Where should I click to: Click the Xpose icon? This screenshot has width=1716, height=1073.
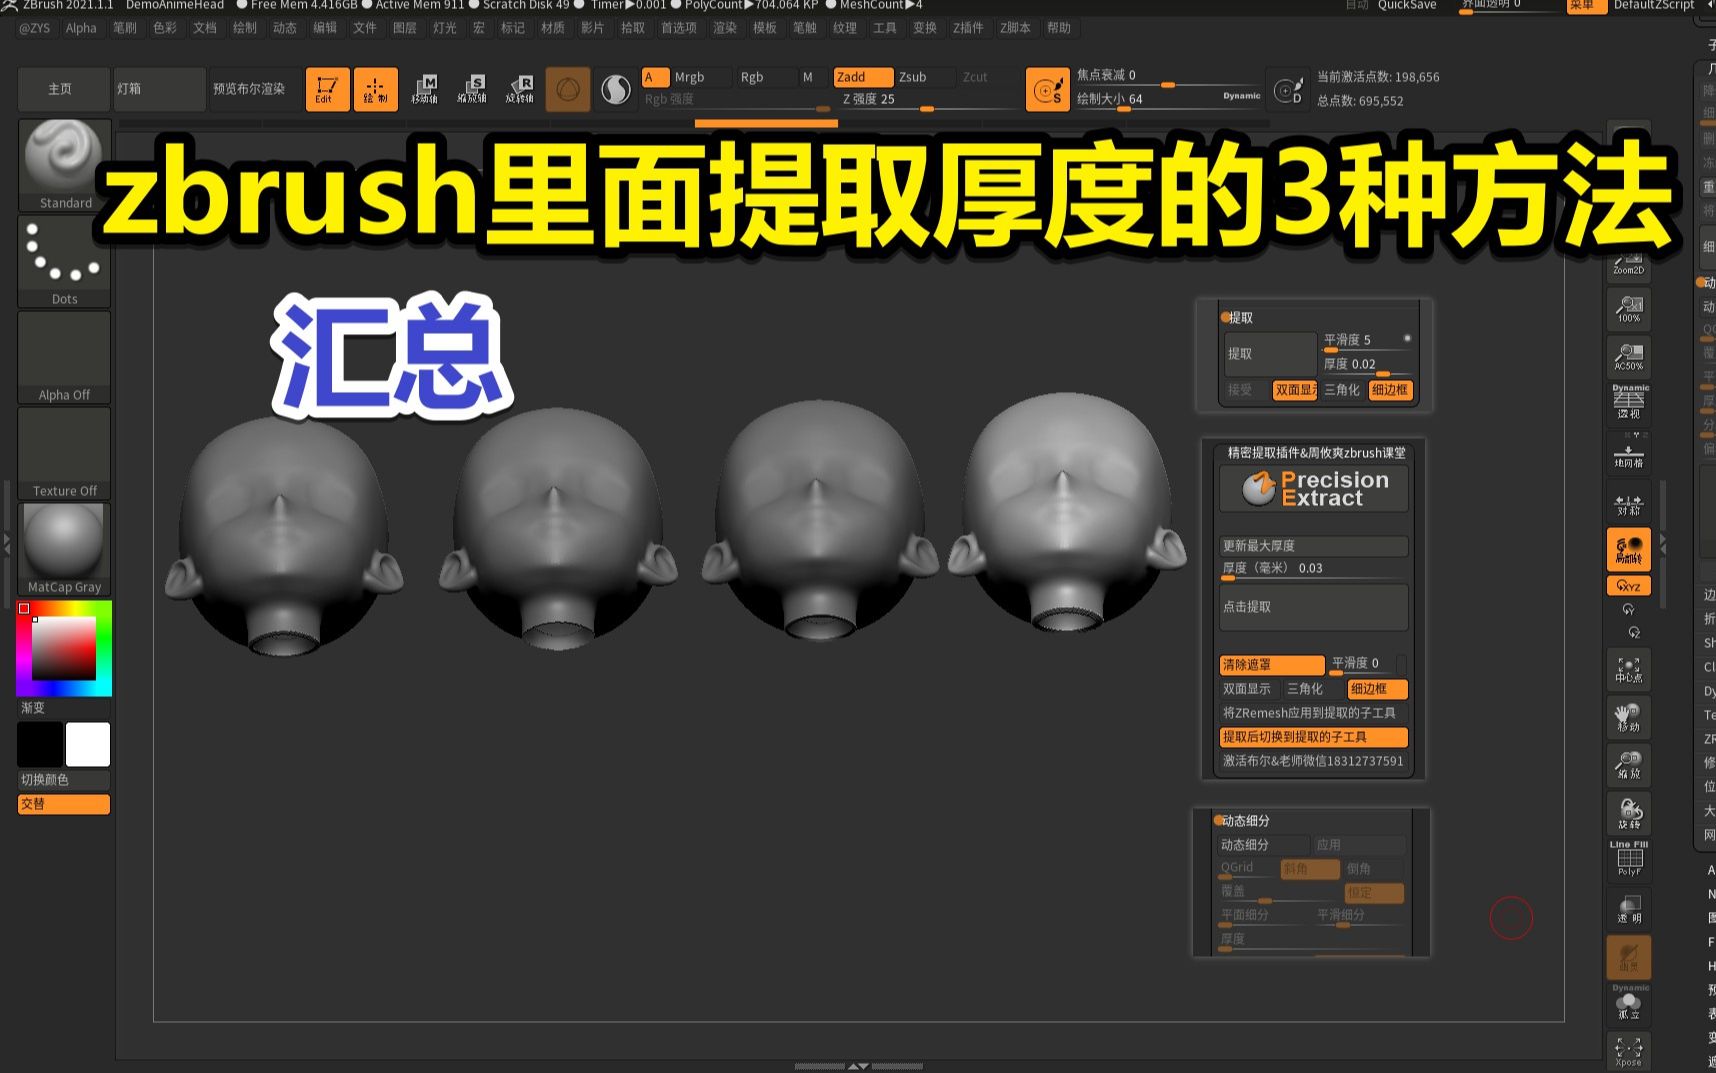point(1629,1051)
